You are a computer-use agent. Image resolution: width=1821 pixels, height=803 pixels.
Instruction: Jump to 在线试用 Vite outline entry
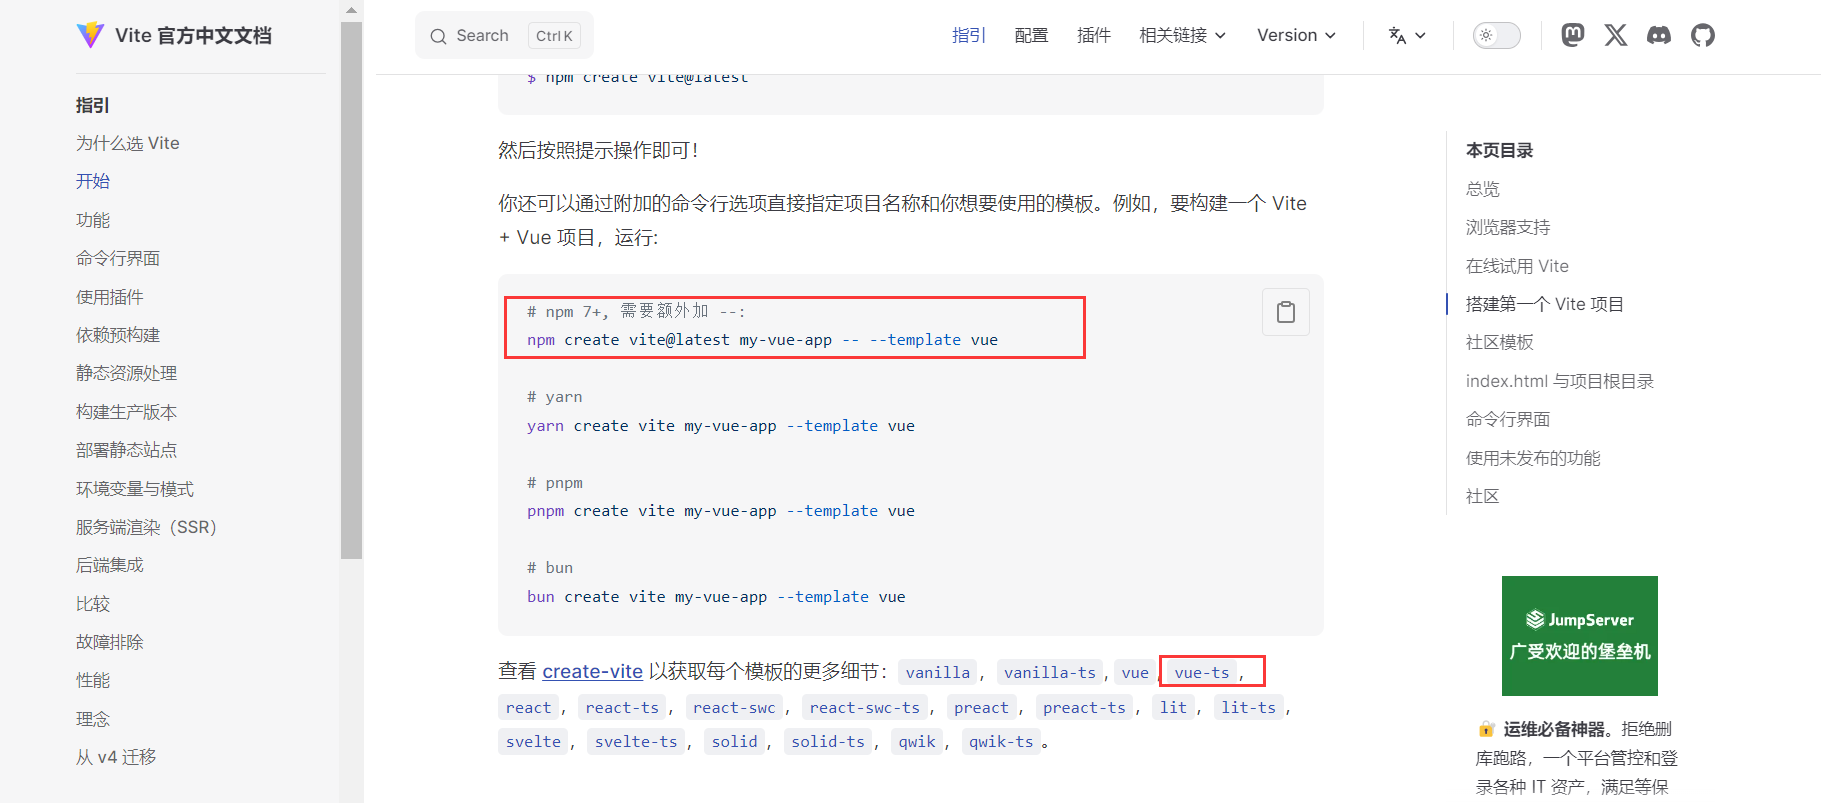coord(1517,266)
